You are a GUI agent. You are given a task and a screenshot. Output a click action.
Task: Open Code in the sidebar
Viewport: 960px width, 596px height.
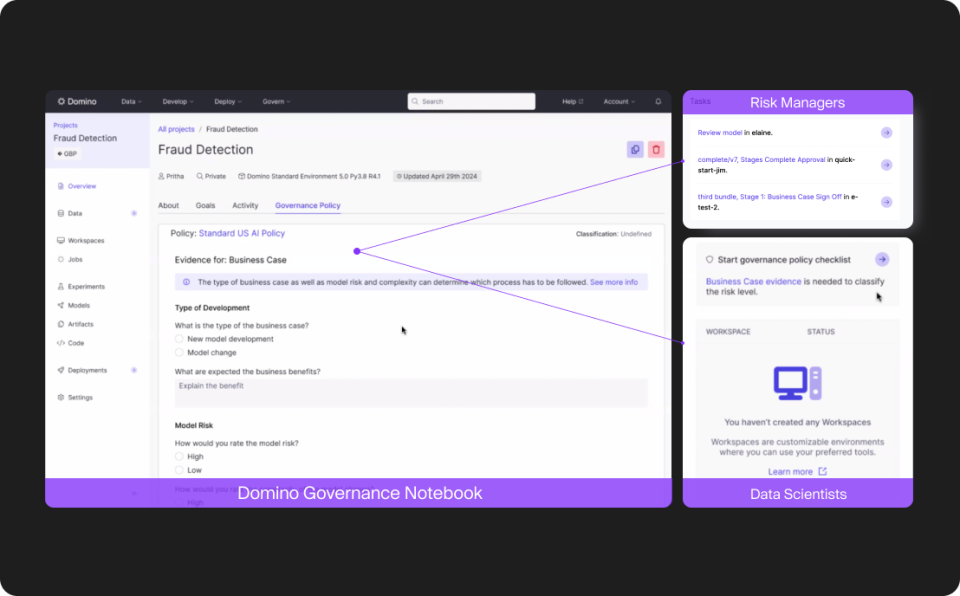[x=70, y=344]
